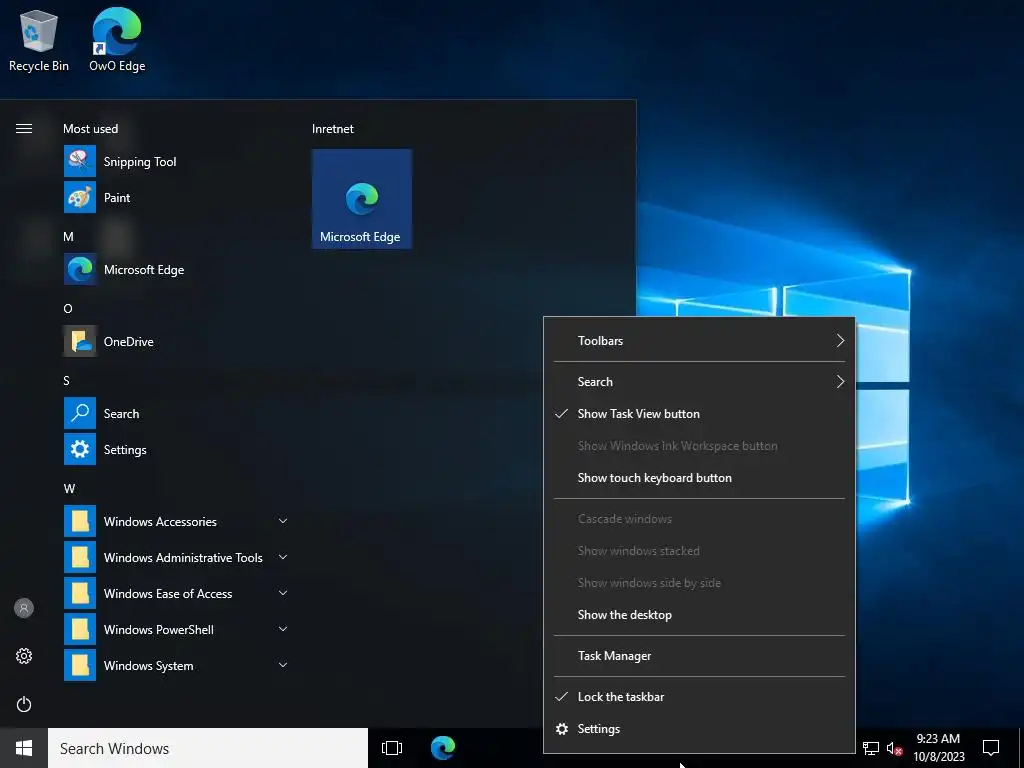Expand Windows System chevron

283,664
